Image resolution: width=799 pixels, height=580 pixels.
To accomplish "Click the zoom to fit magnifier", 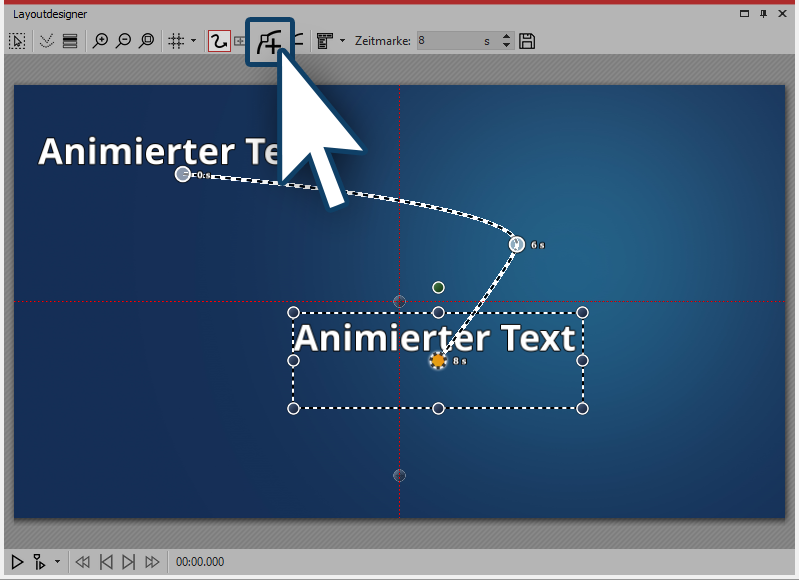I will 147,41.
